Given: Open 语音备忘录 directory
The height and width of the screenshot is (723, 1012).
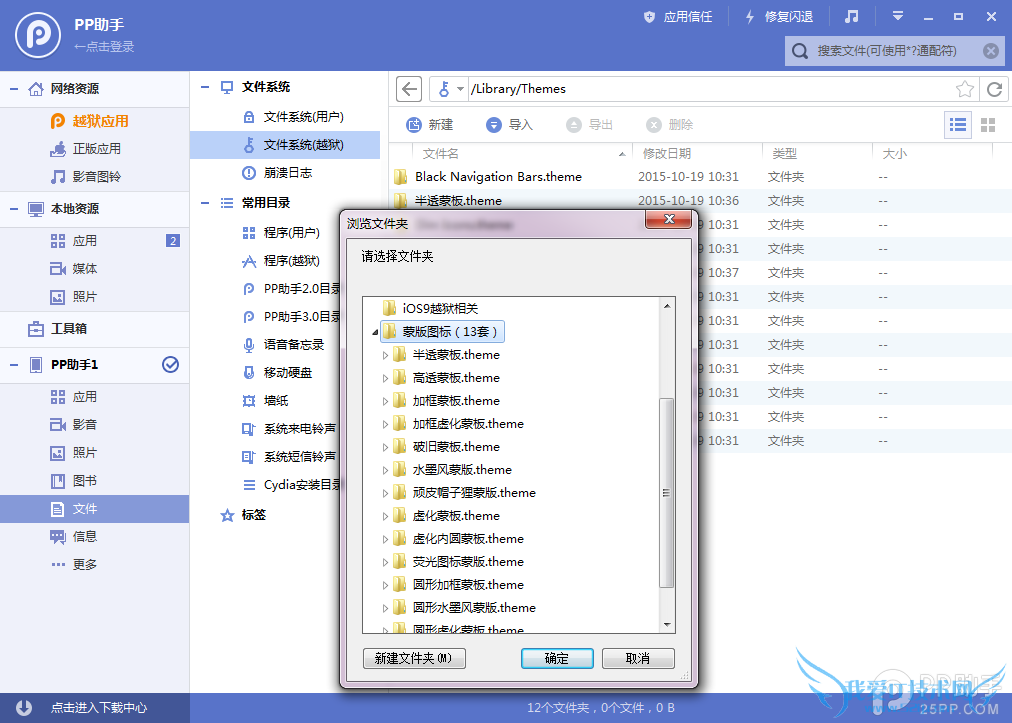Looking at the screenshot, I should [283, 345].
